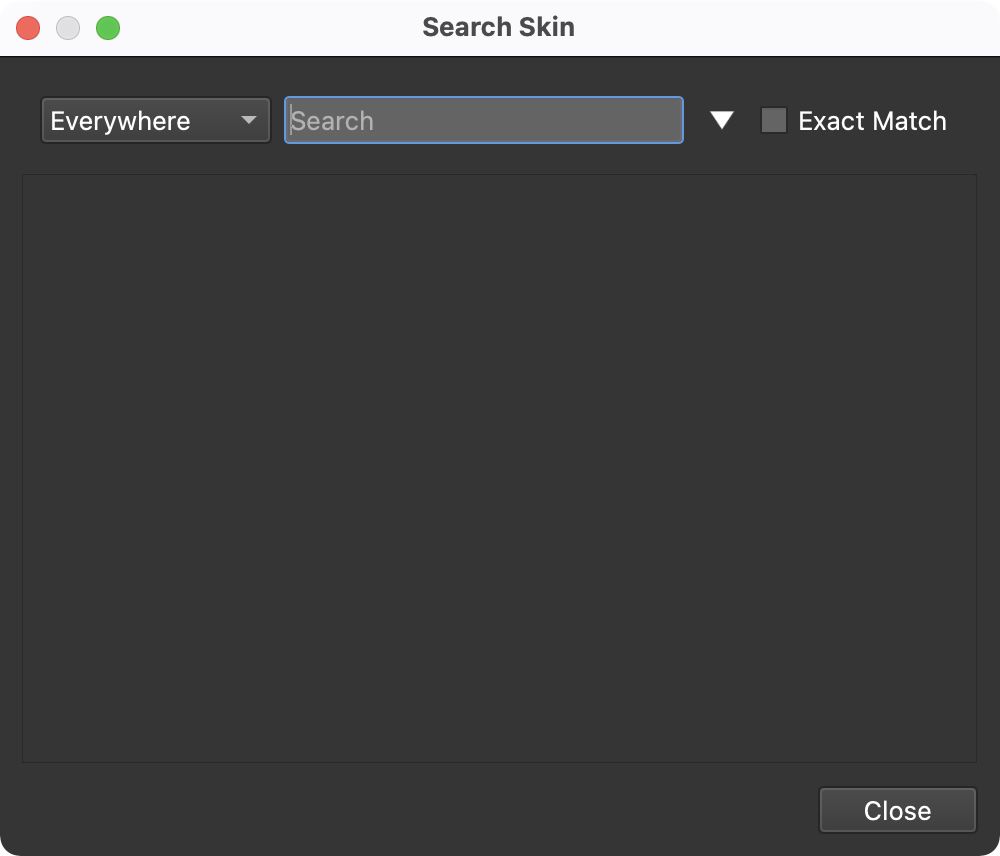Click the dialog title bar region
Viewport: 1000px width, 856px height.
click(x=498, y=27)
